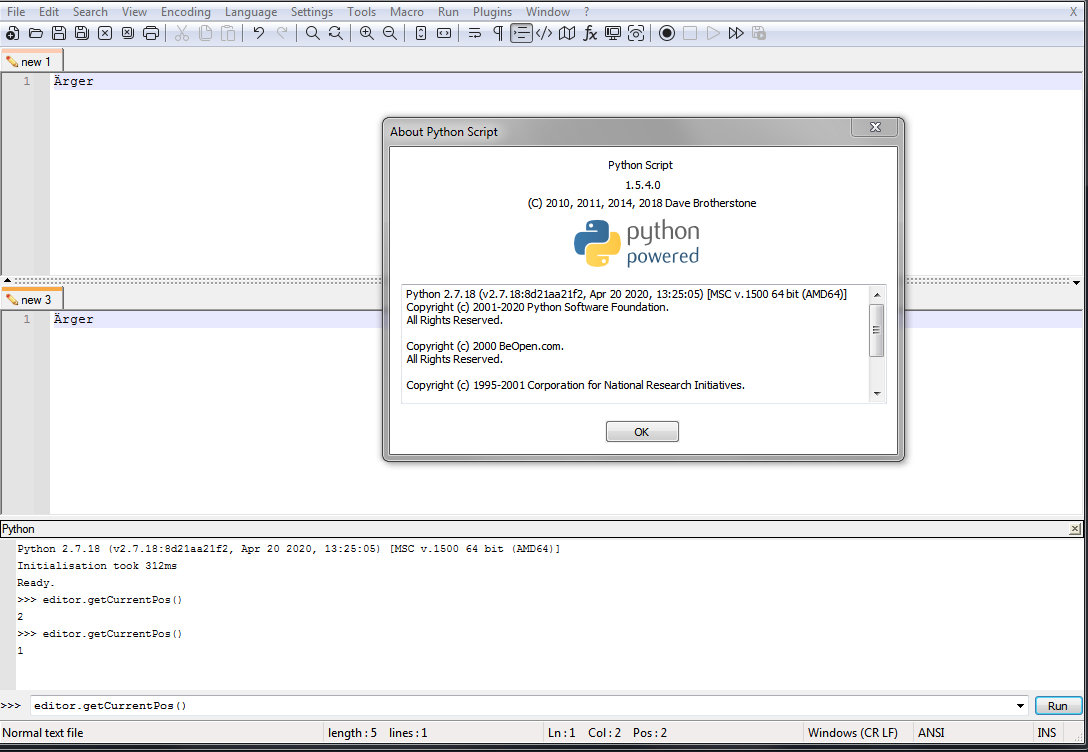This screenshot has width=1088, height=752.
Task: Print the current document
Action: click(151, 33)
